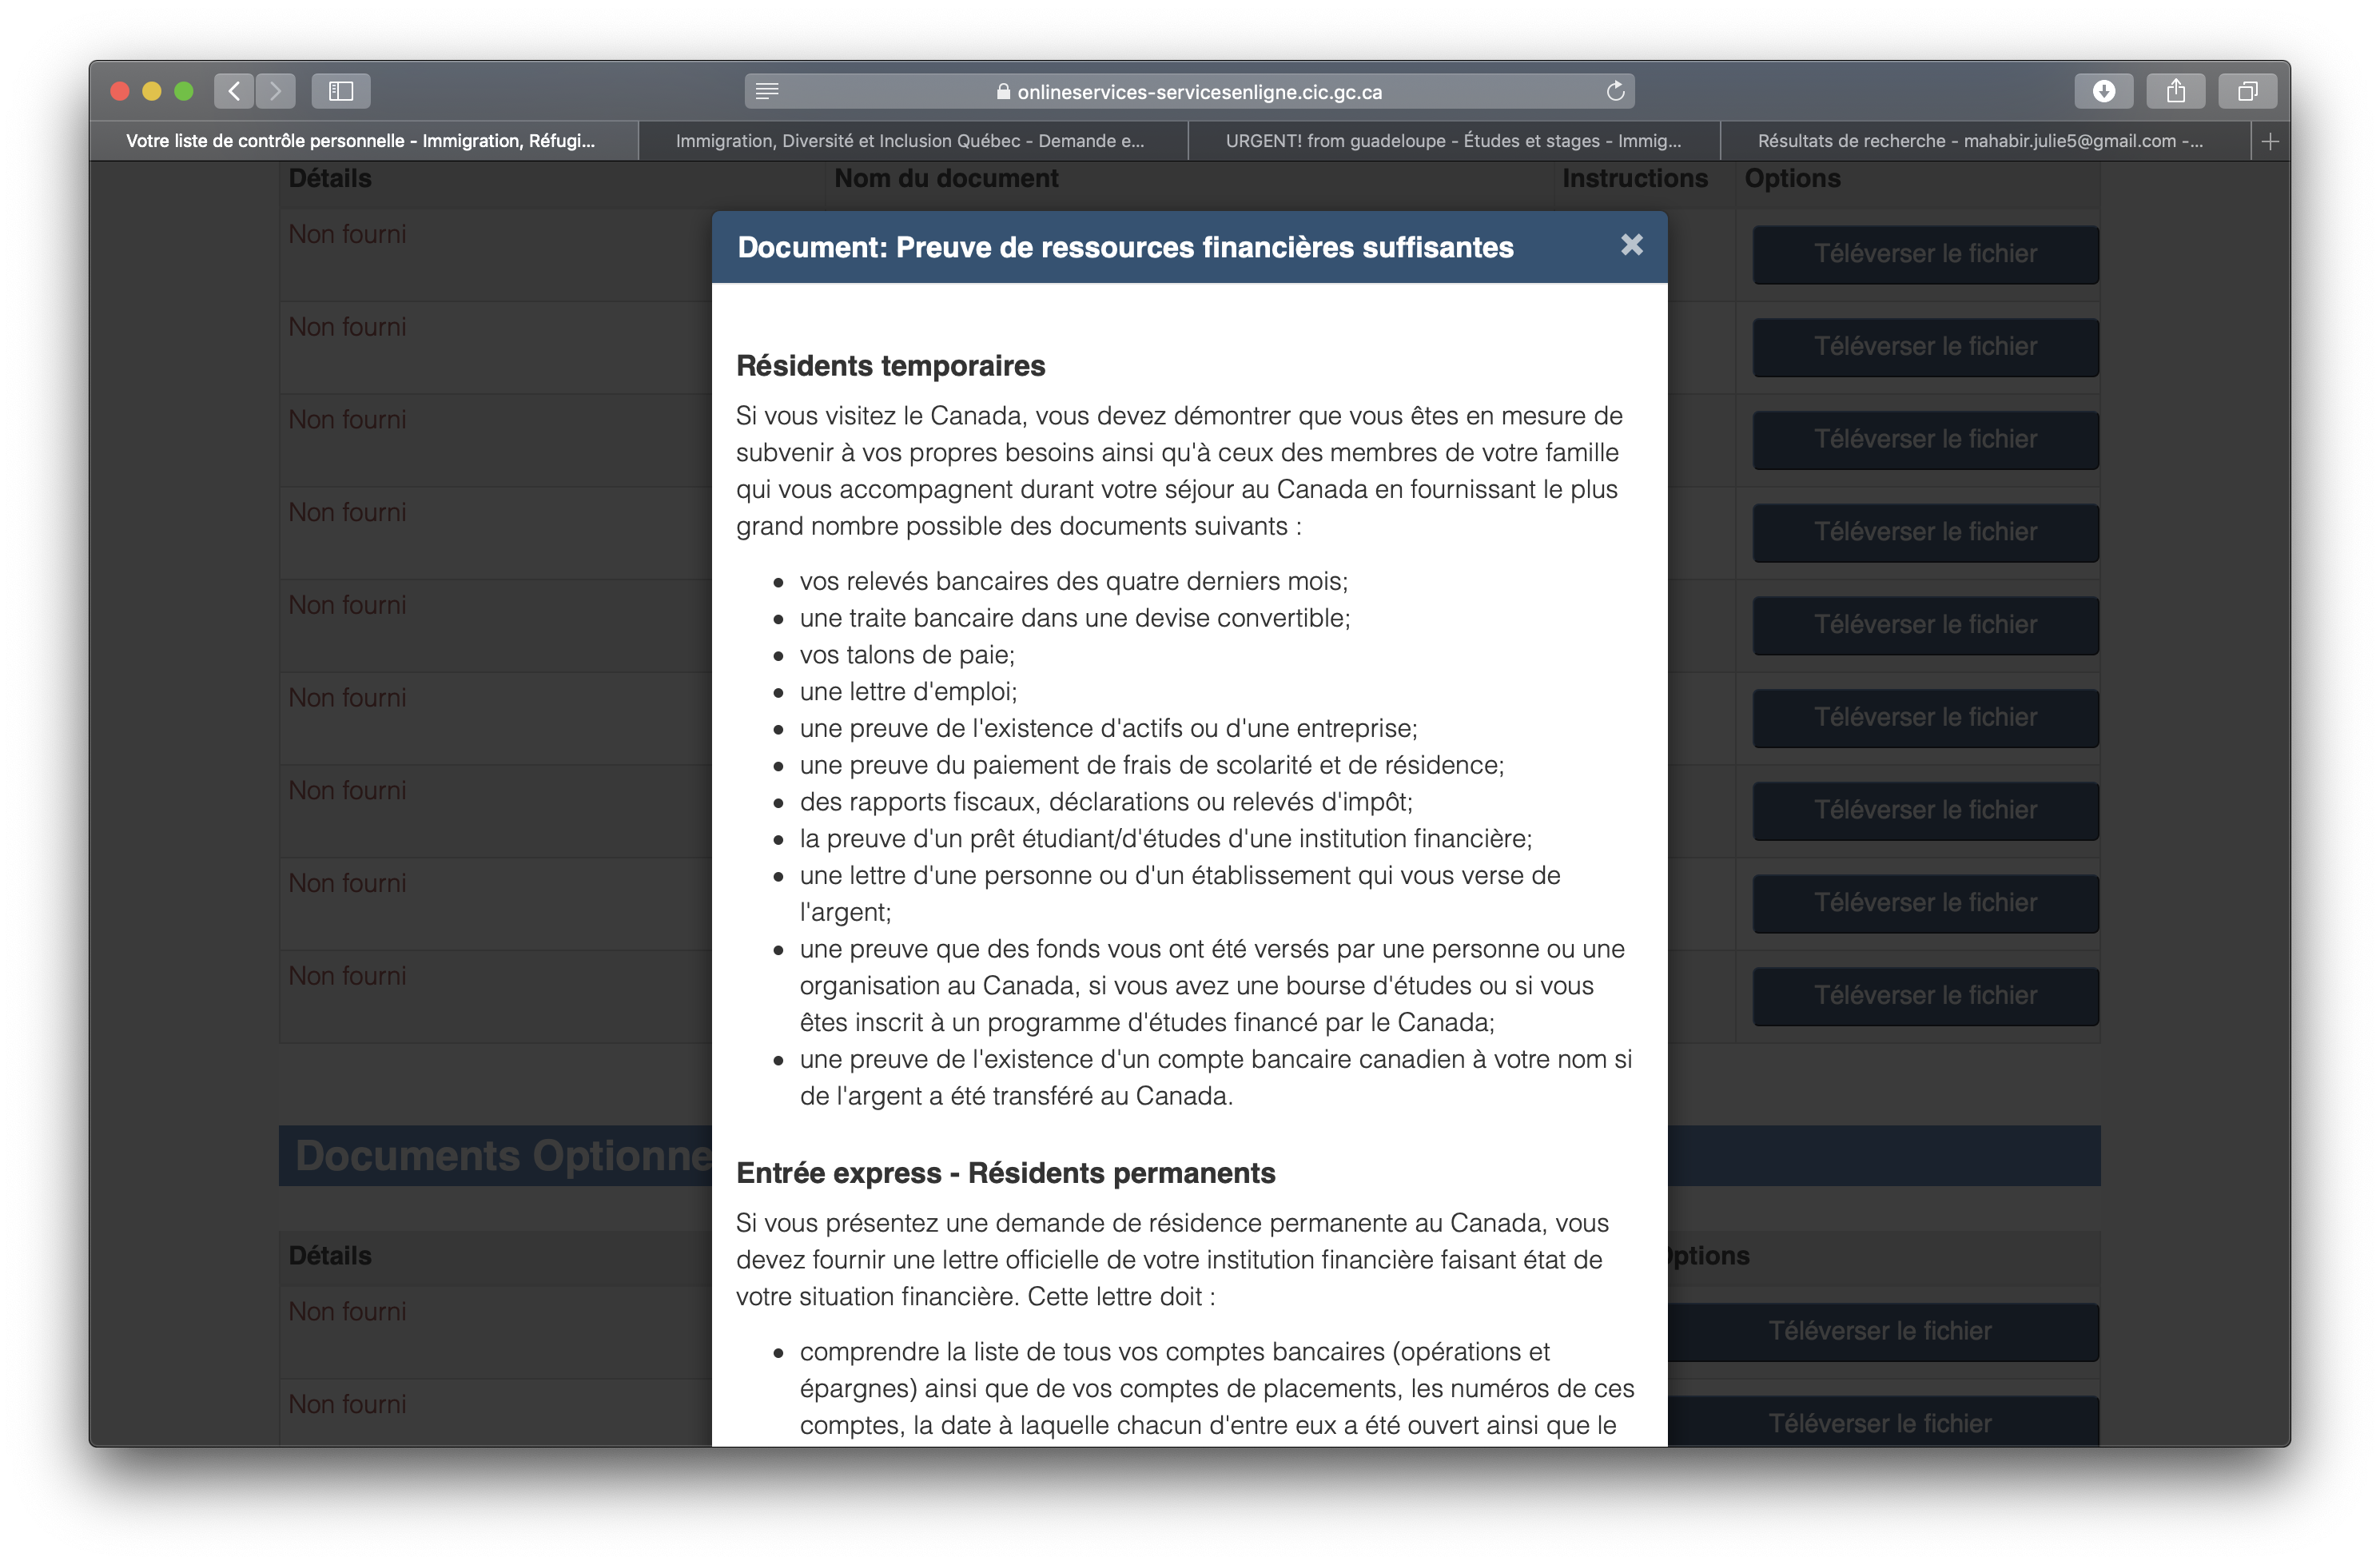Close the Preuve de ressources financières dialog
The image size is (2380, 1565).
pyautogui.click(x=1631, y=245)
